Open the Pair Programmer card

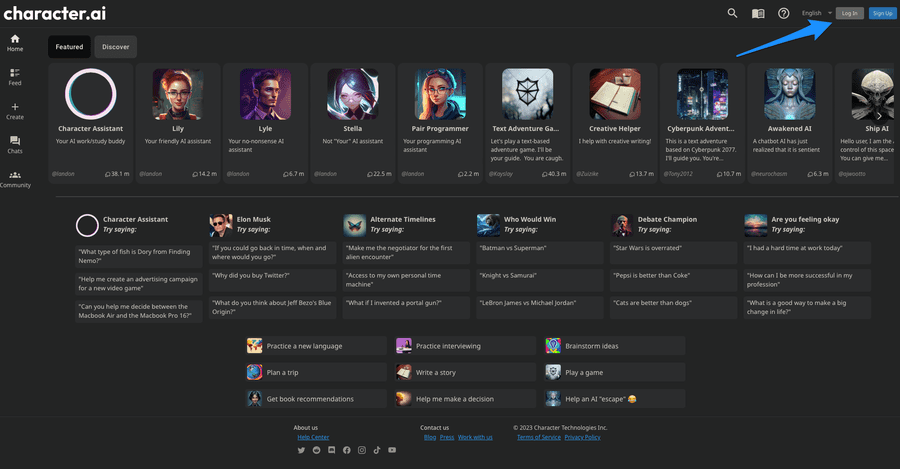point(440,123)
